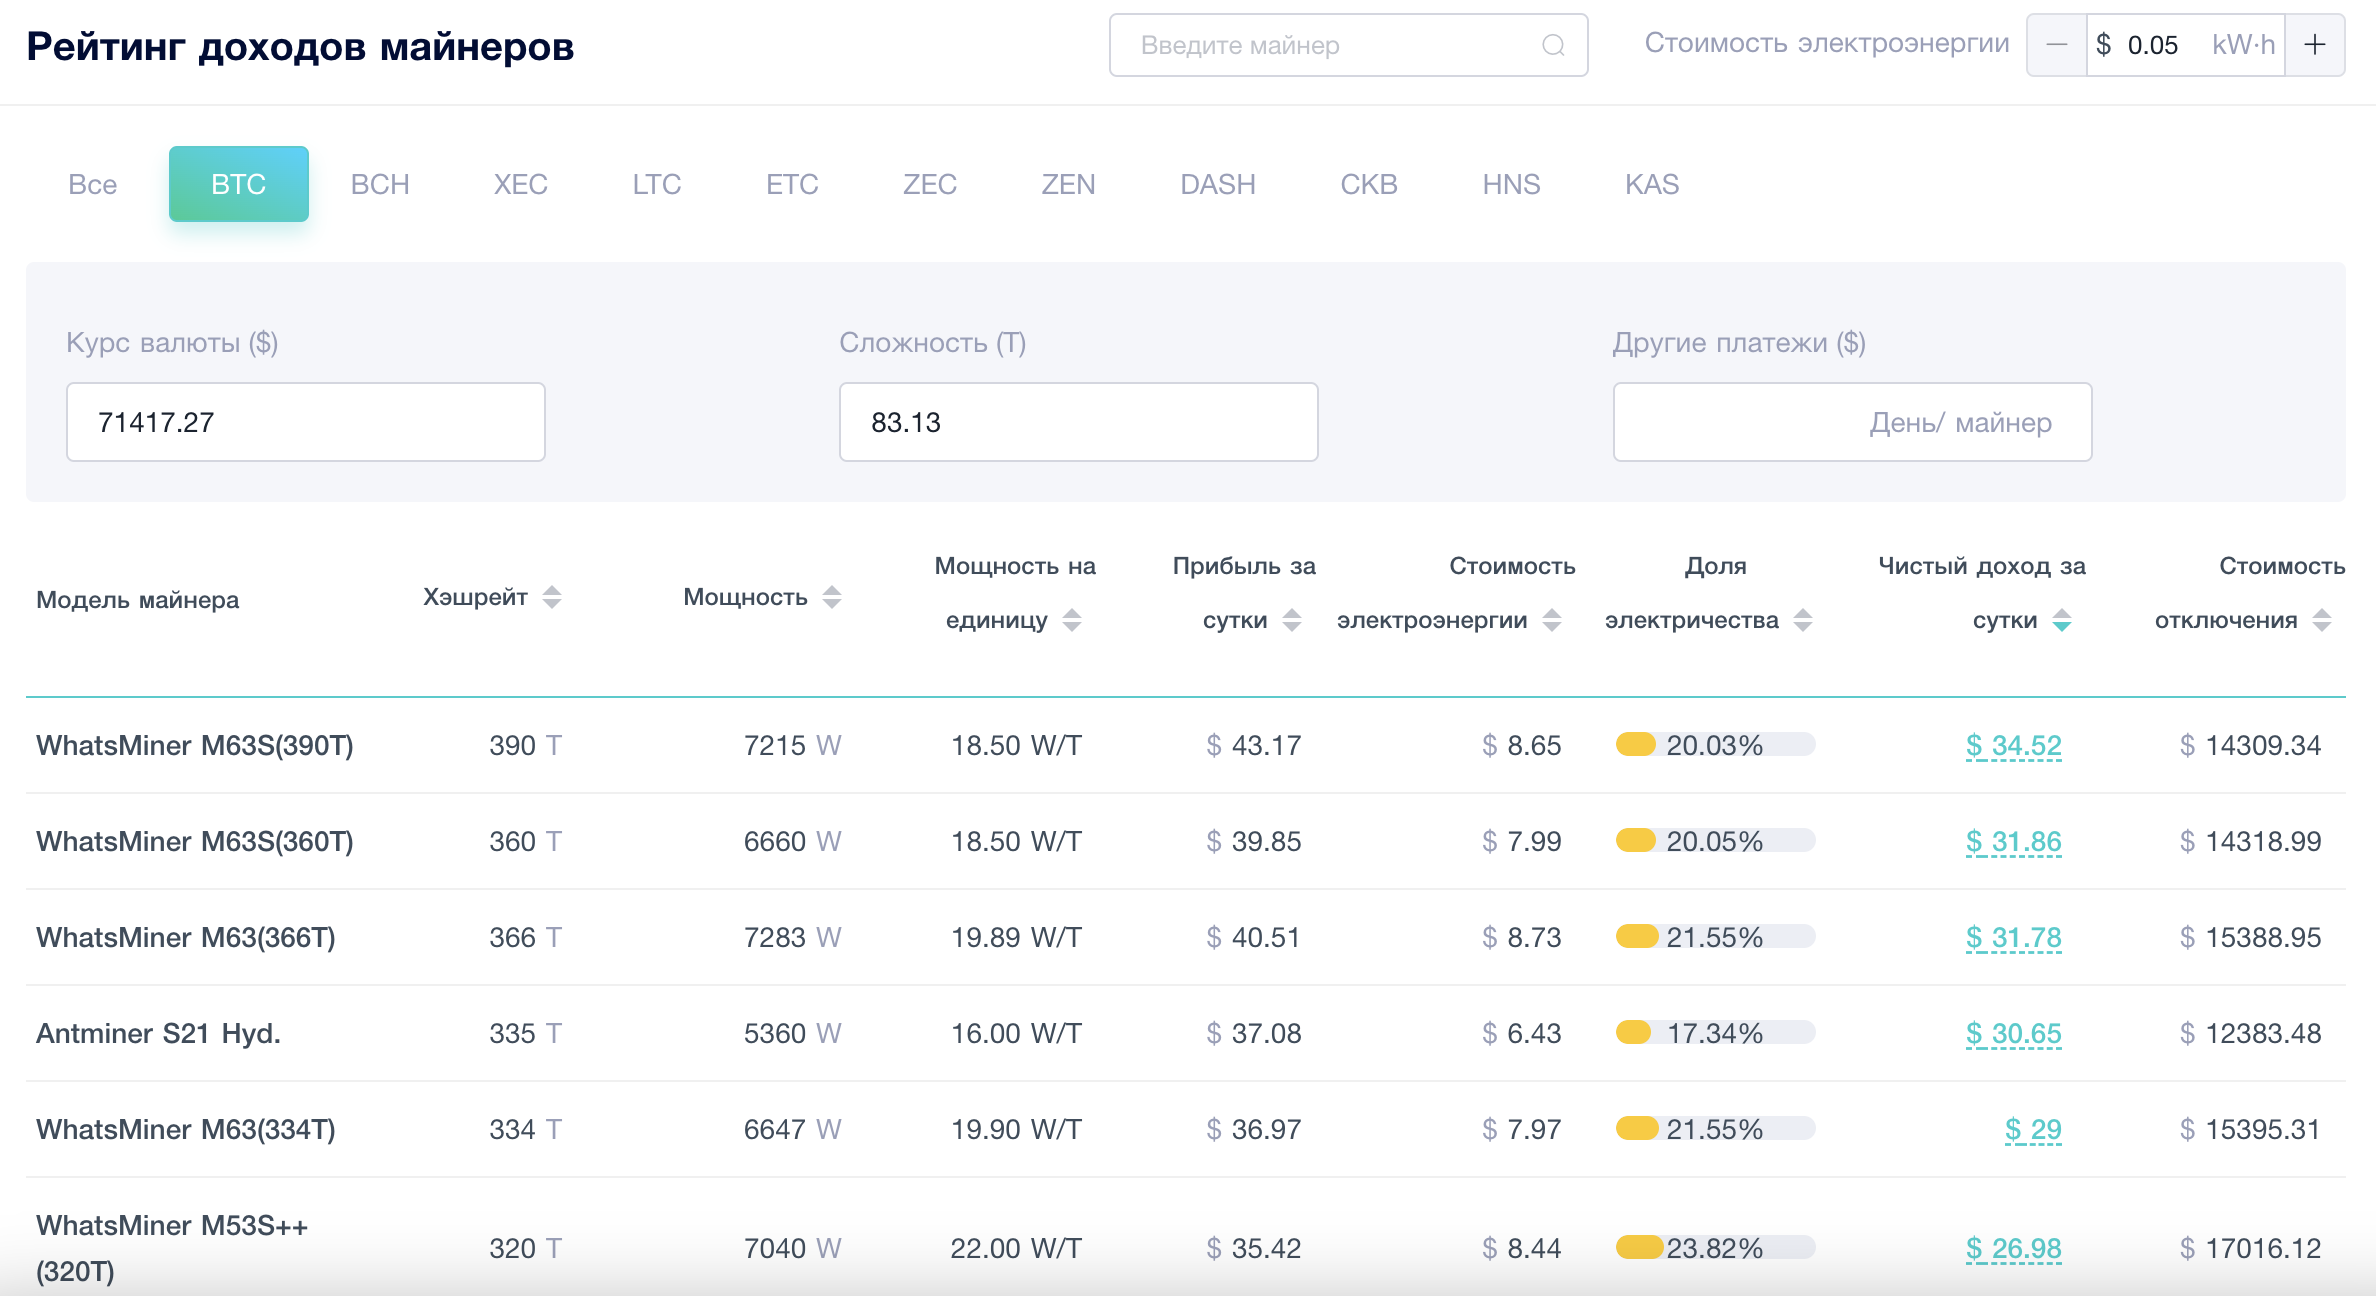Viewport: 2376px width, 1296px height.
Task: Open net income link $ 34.52
Action: (x=2014, y=746)
